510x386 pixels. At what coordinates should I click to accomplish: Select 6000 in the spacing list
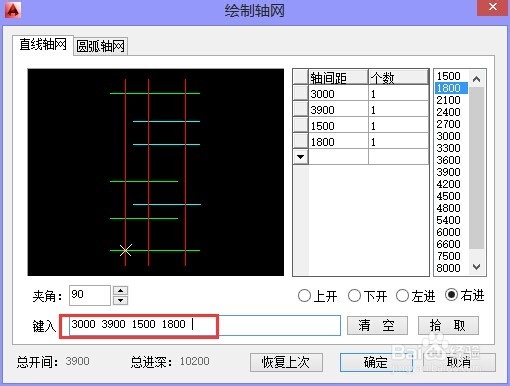[449, 232]
